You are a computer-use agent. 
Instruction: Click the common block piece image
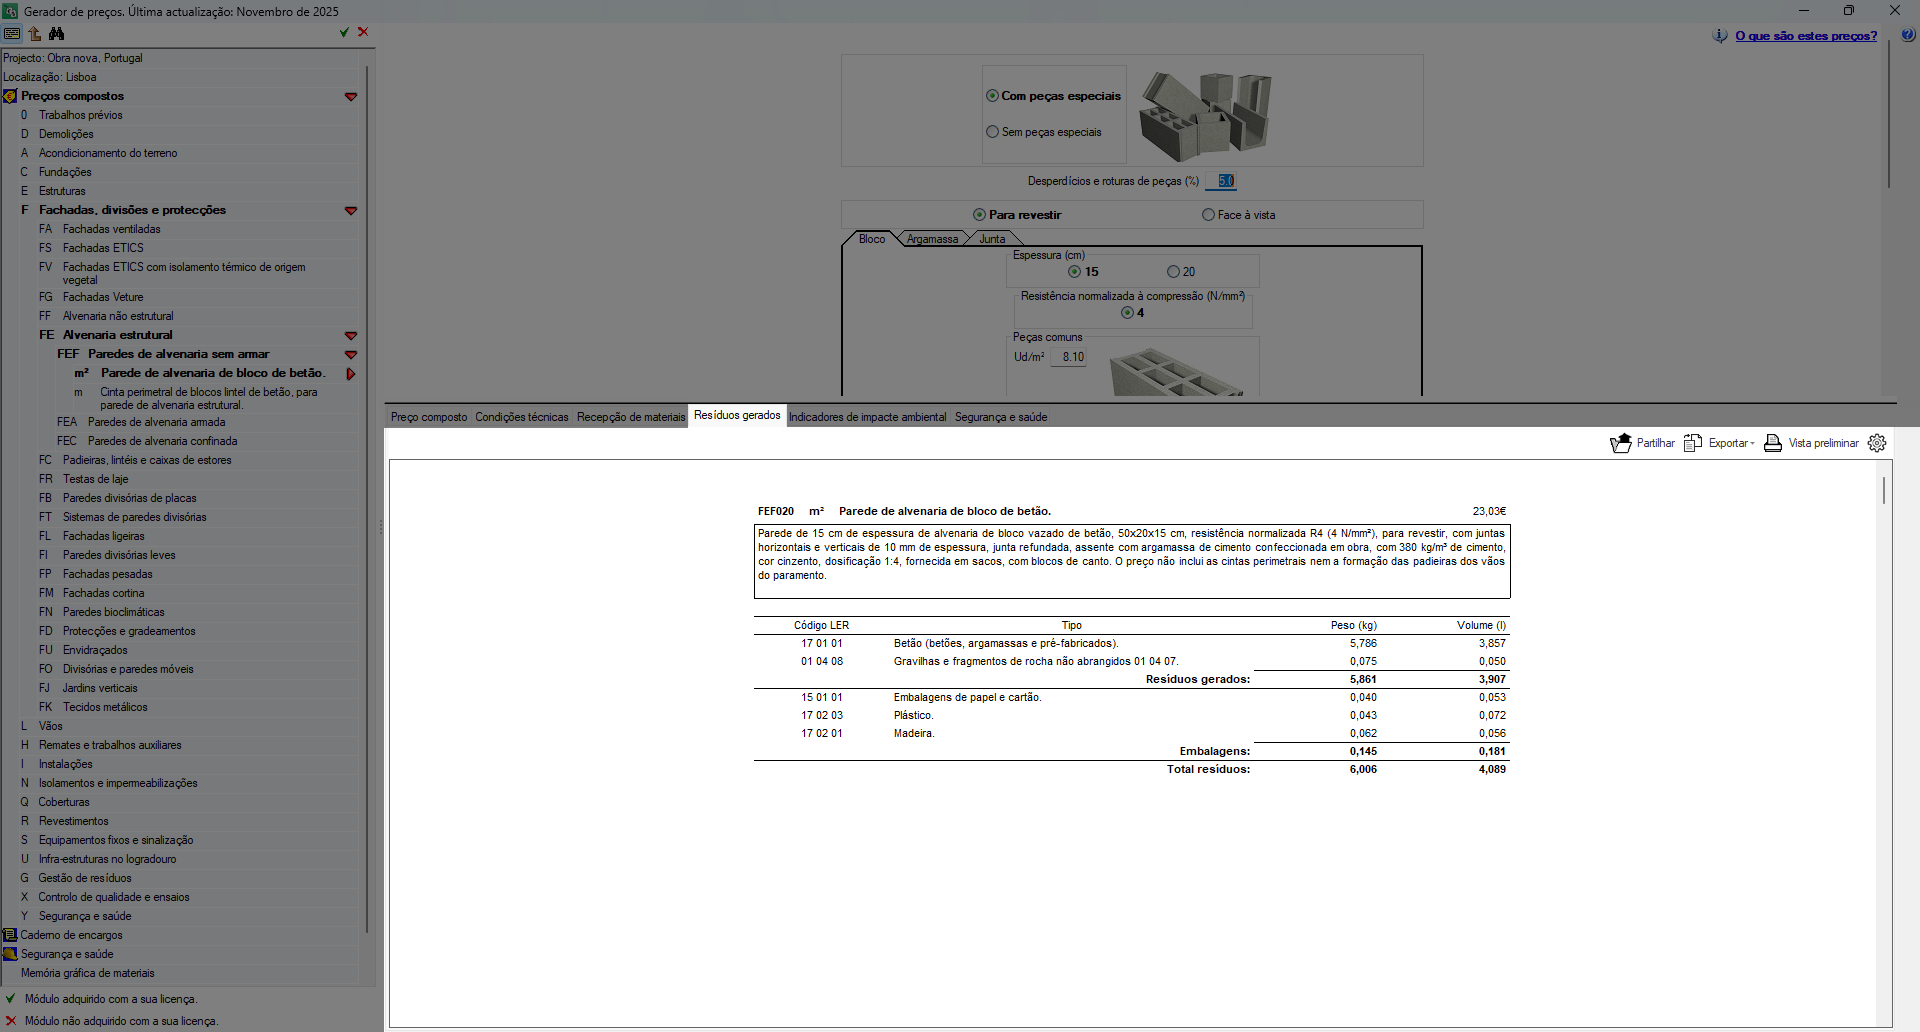coord(1178,371)
